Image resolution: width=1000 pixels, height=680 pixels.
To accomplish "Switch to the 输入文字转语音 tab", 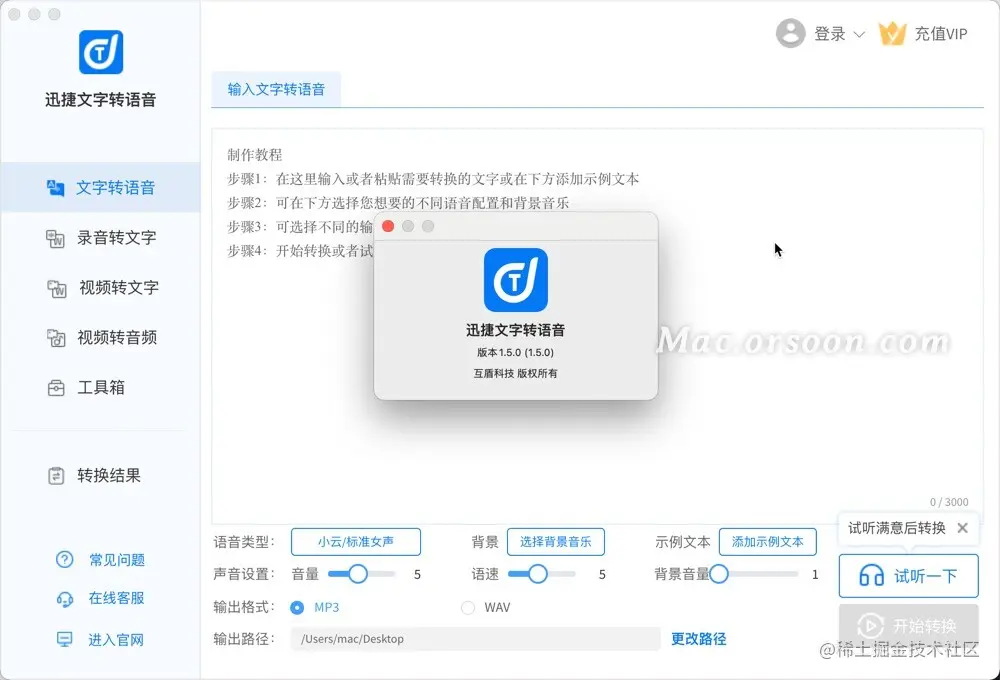I will click(x=276, y=89).
